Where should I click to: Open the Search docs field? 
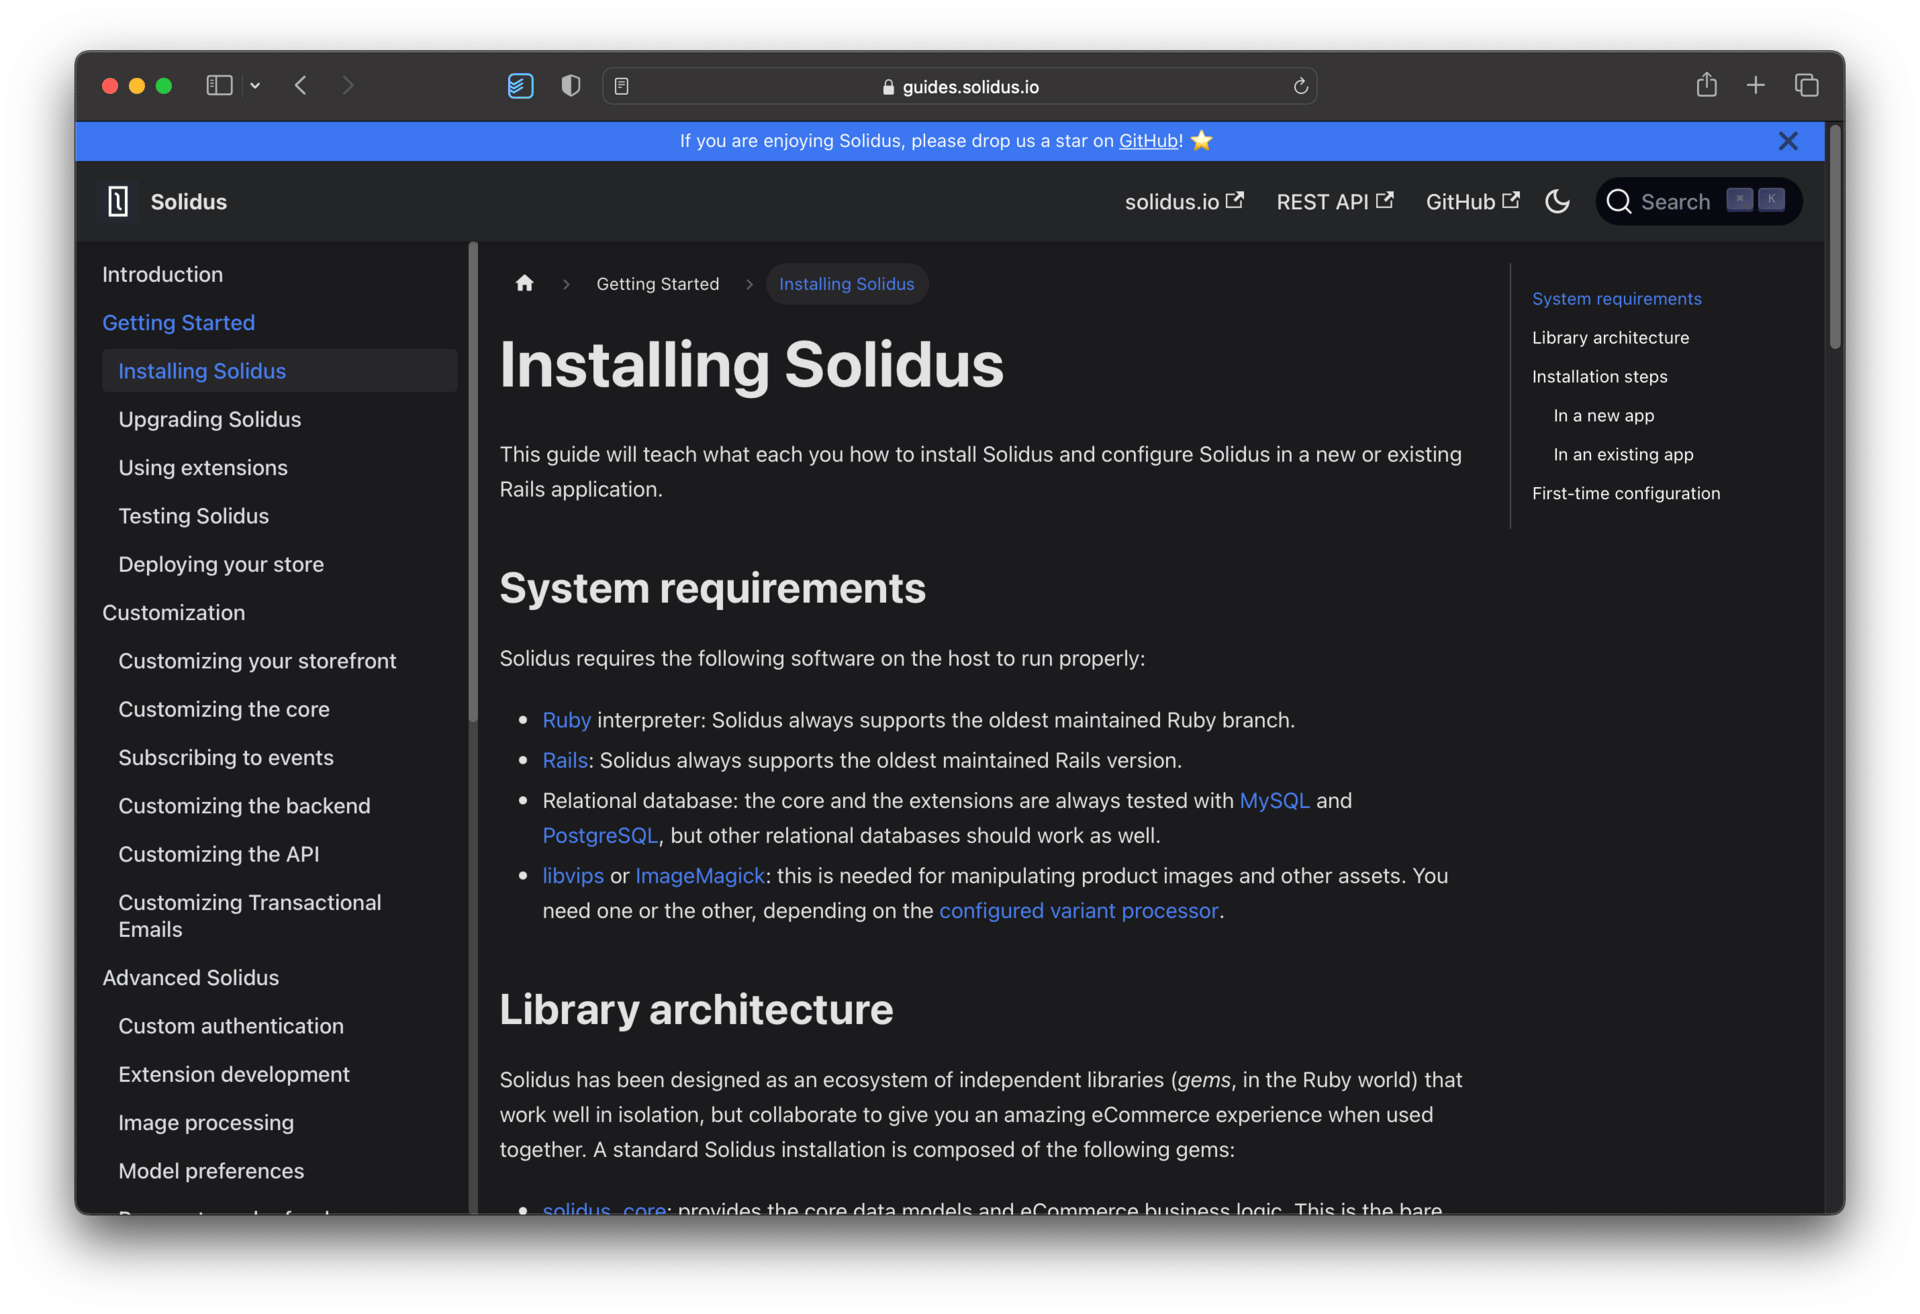pyautogui.click(x=1697, y=202)
